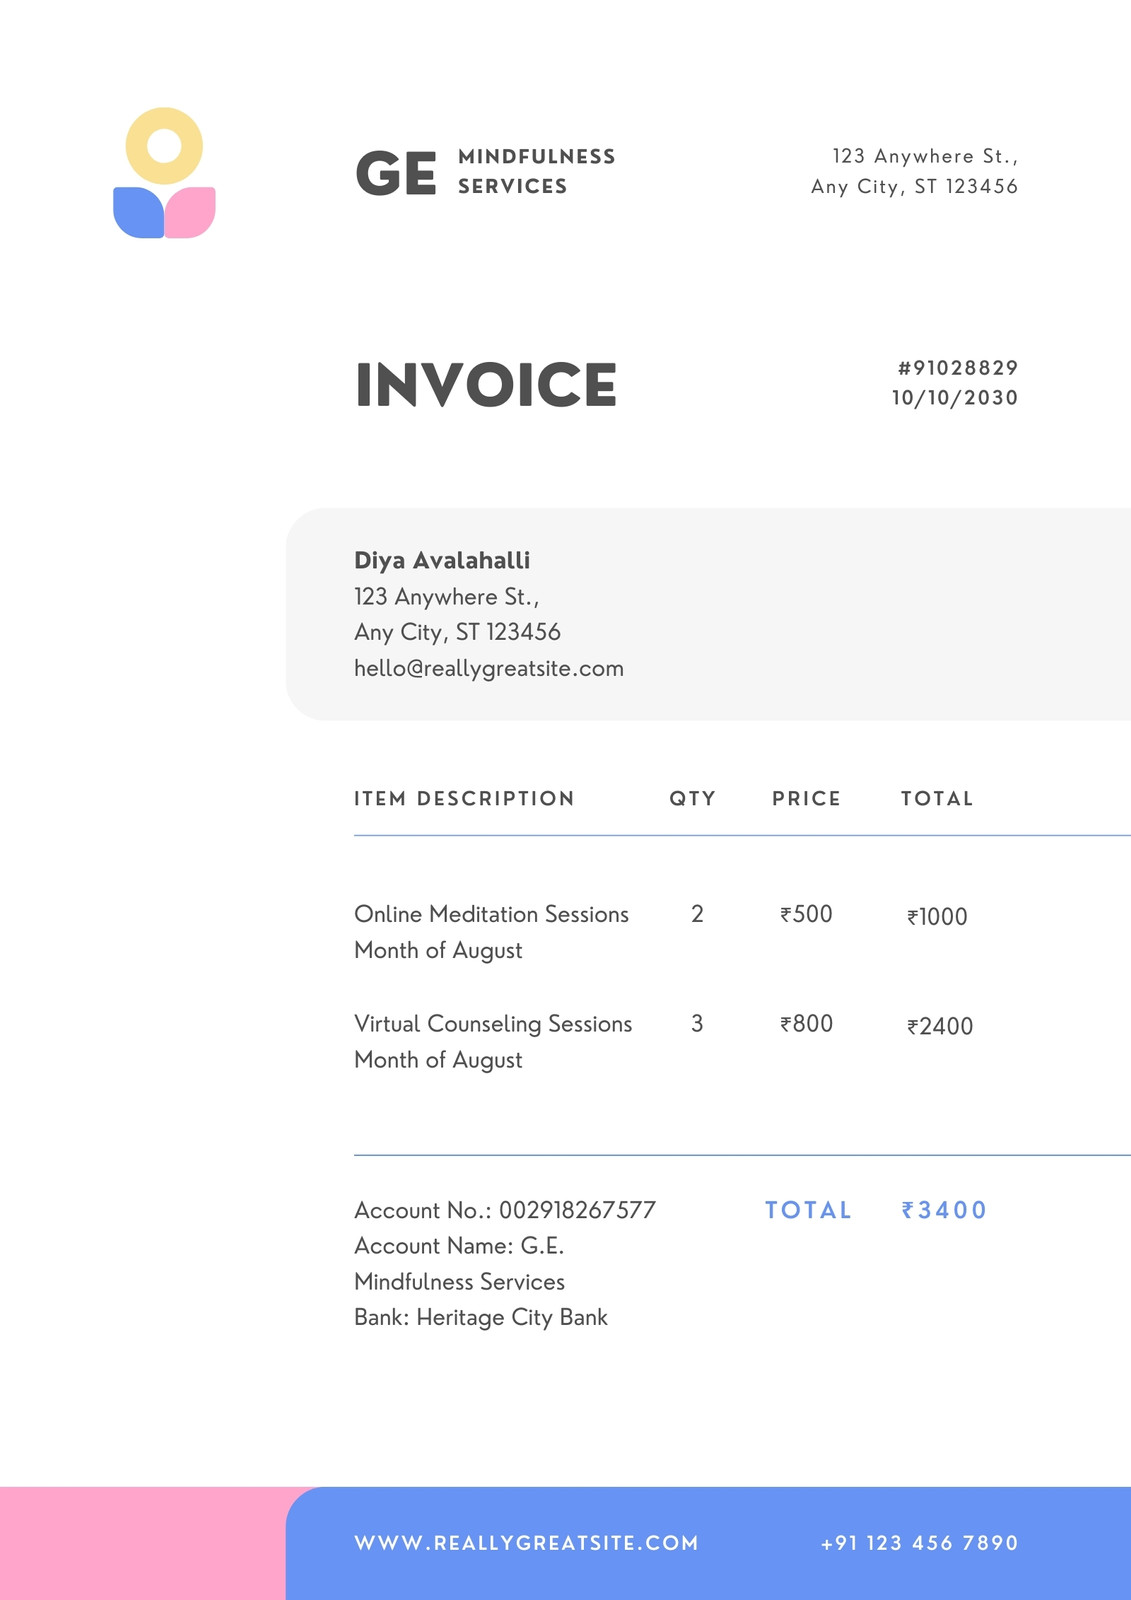1131x1600 pixels.
Task: Select the Online Meditation Sessions line item
Action: pos(491,914)
